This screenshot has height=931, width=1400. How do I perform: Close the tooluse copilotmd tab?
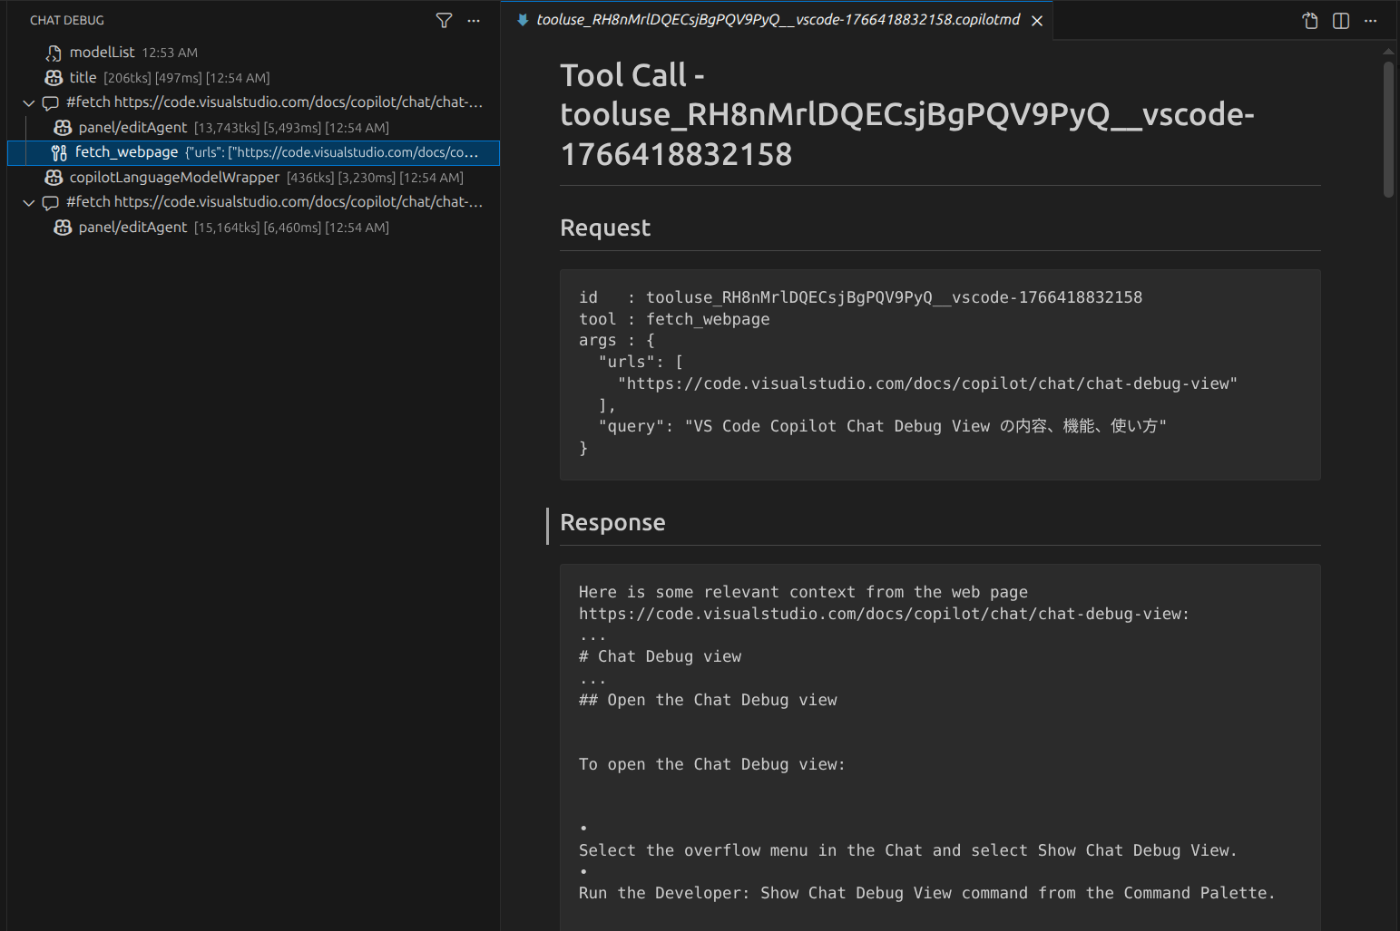tap(1037, 20)
